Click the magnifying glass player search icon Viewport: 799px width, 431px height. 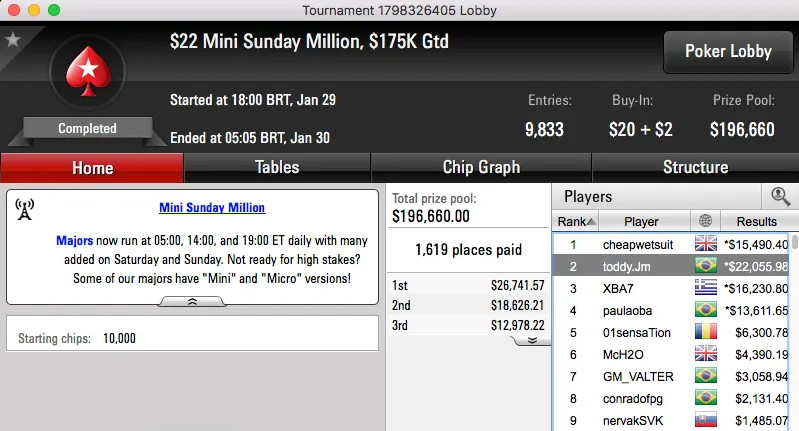779,197
